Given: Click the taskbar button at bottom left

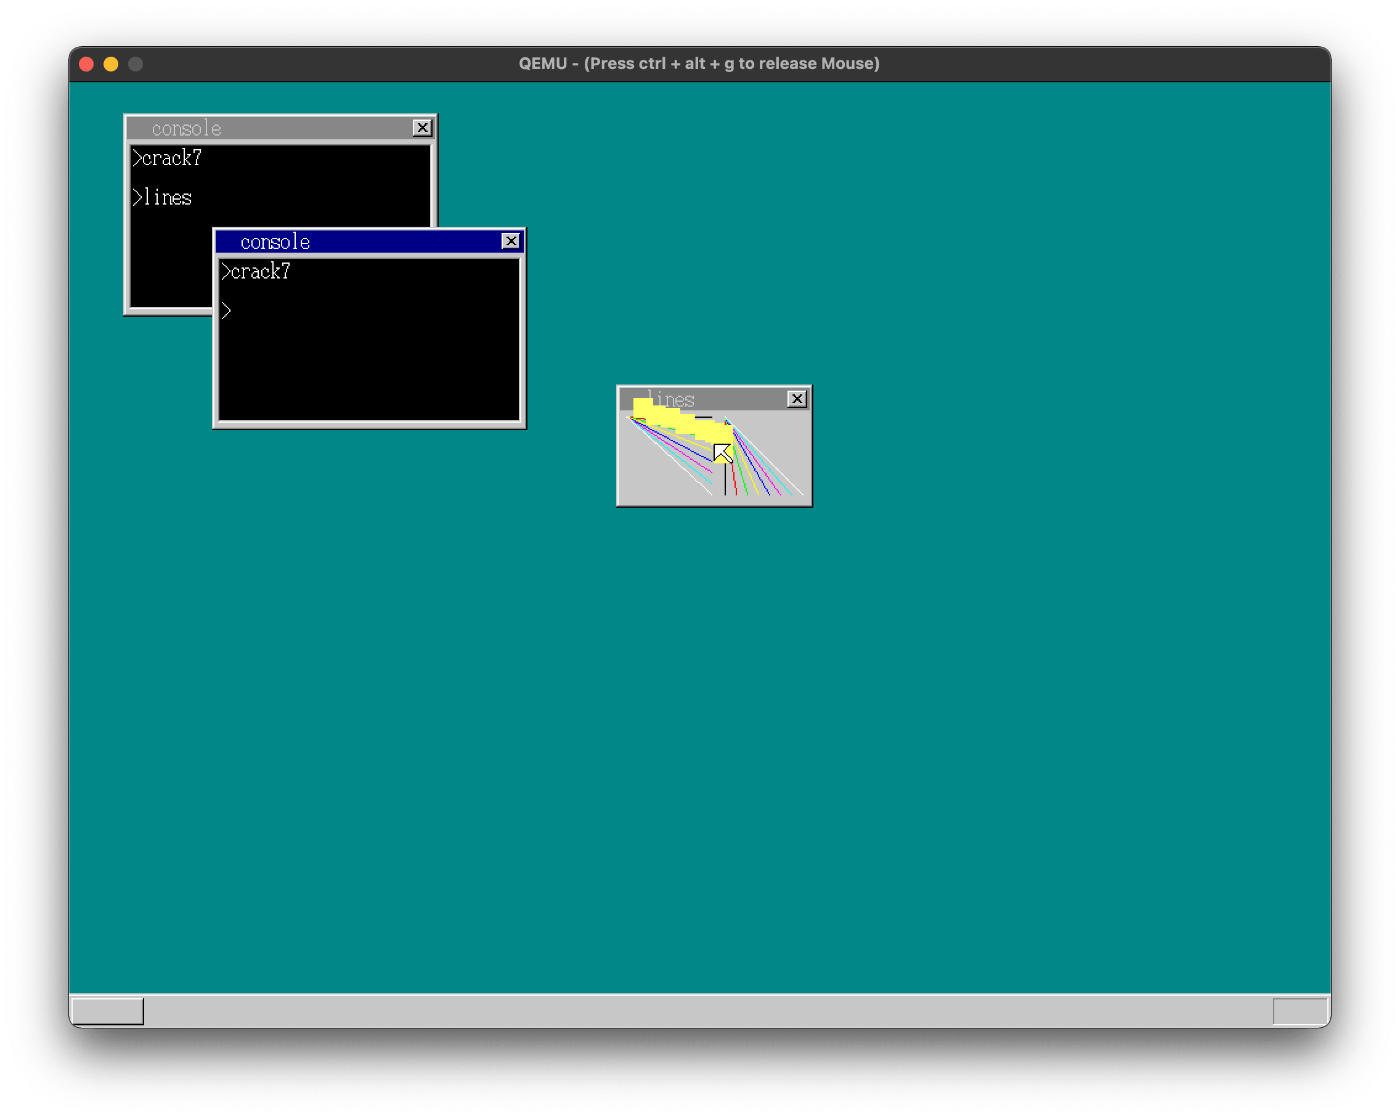Looking at the screenshot, I should pos(107,1011).
